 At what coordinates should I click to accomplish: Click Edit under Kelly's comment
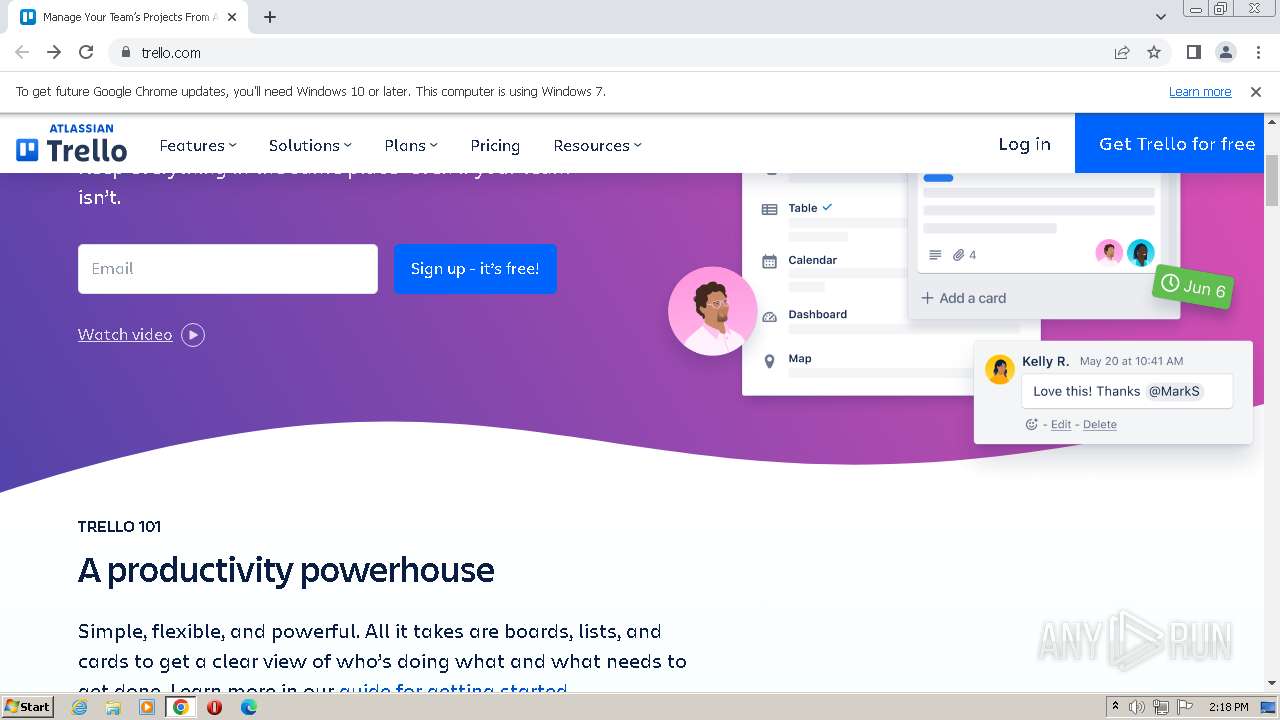1061,425
